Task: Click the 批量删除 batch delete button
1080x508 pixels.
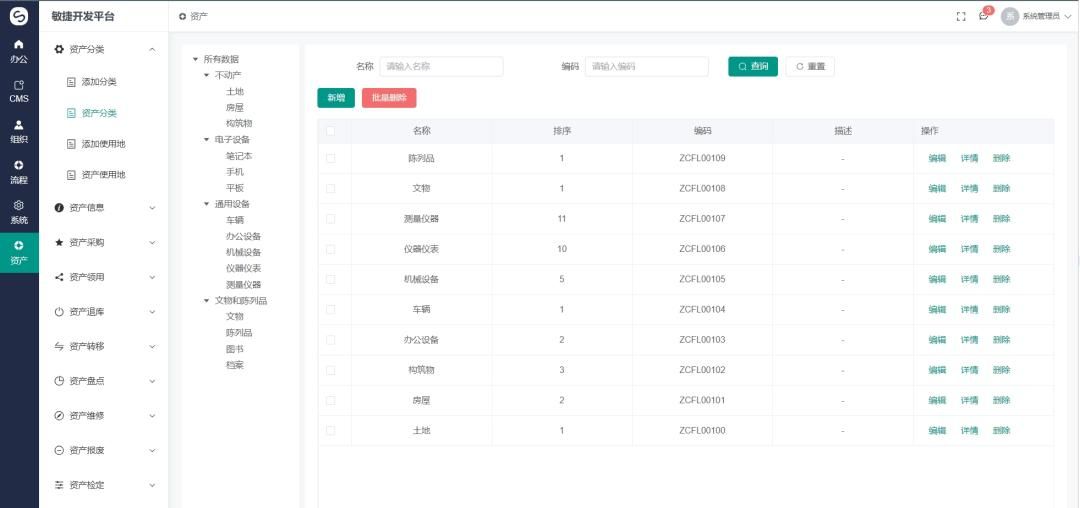Action: coord(389,98)
